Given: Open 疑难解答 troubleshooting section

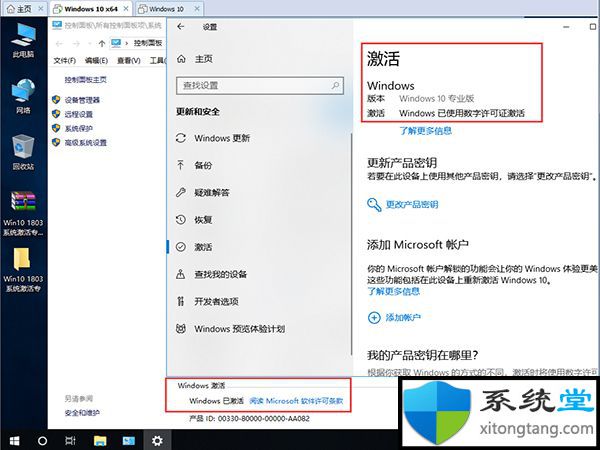Looking at the screenshot, I should click(x=212, y=192).
